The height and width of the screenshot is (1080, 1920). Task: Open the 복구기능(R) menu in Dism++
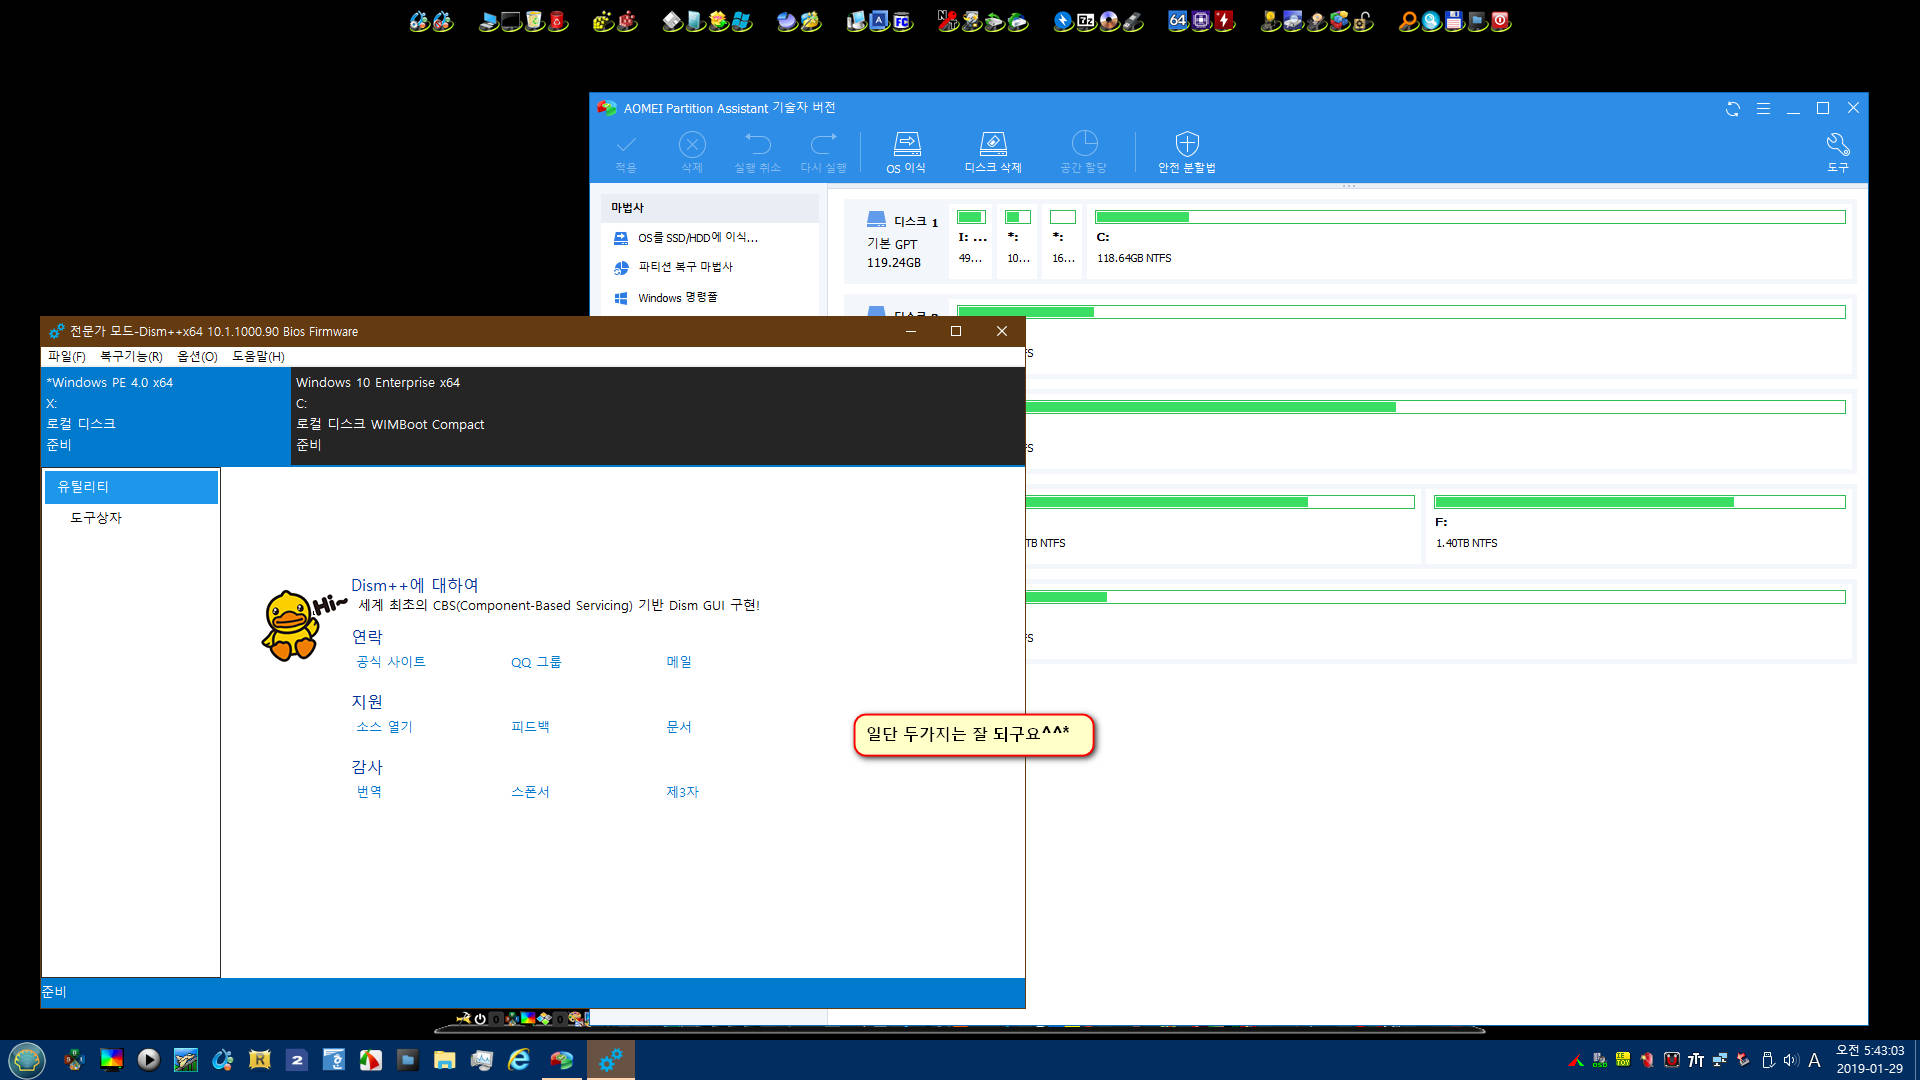[131, 356]
